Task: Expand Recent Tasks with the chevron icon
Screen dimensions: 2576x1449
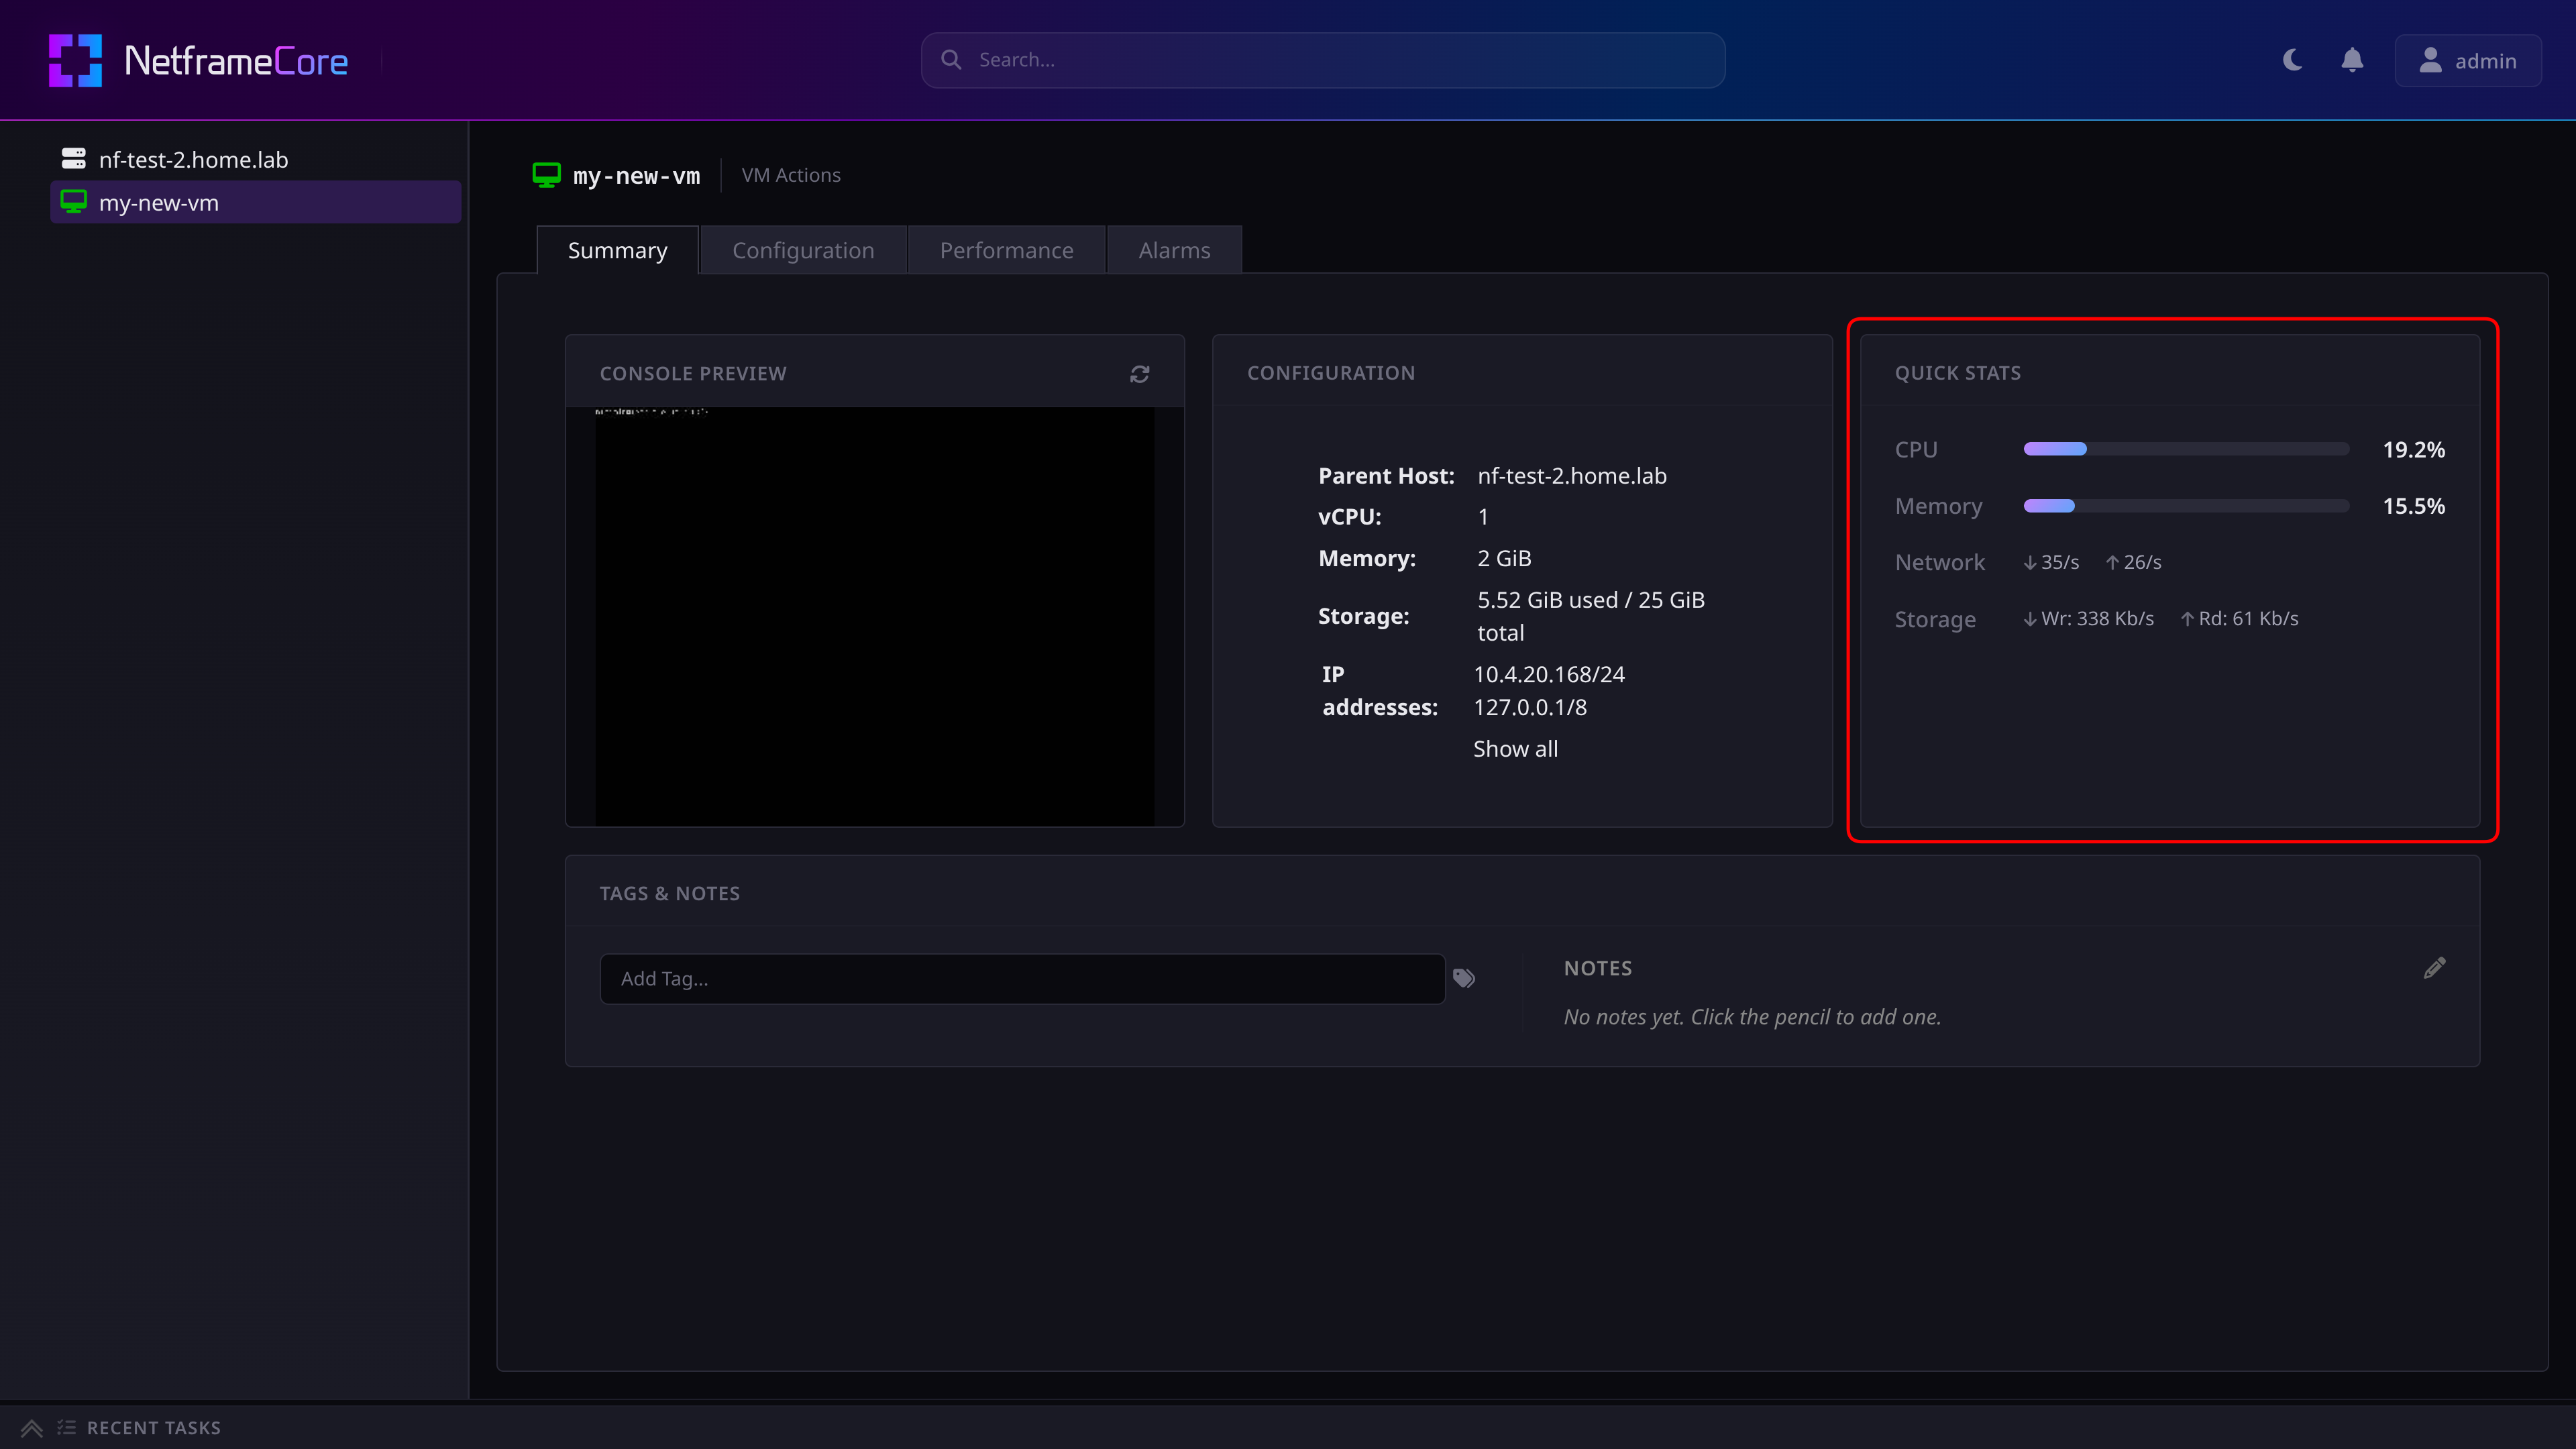Action: click(x=32, y=1428)
